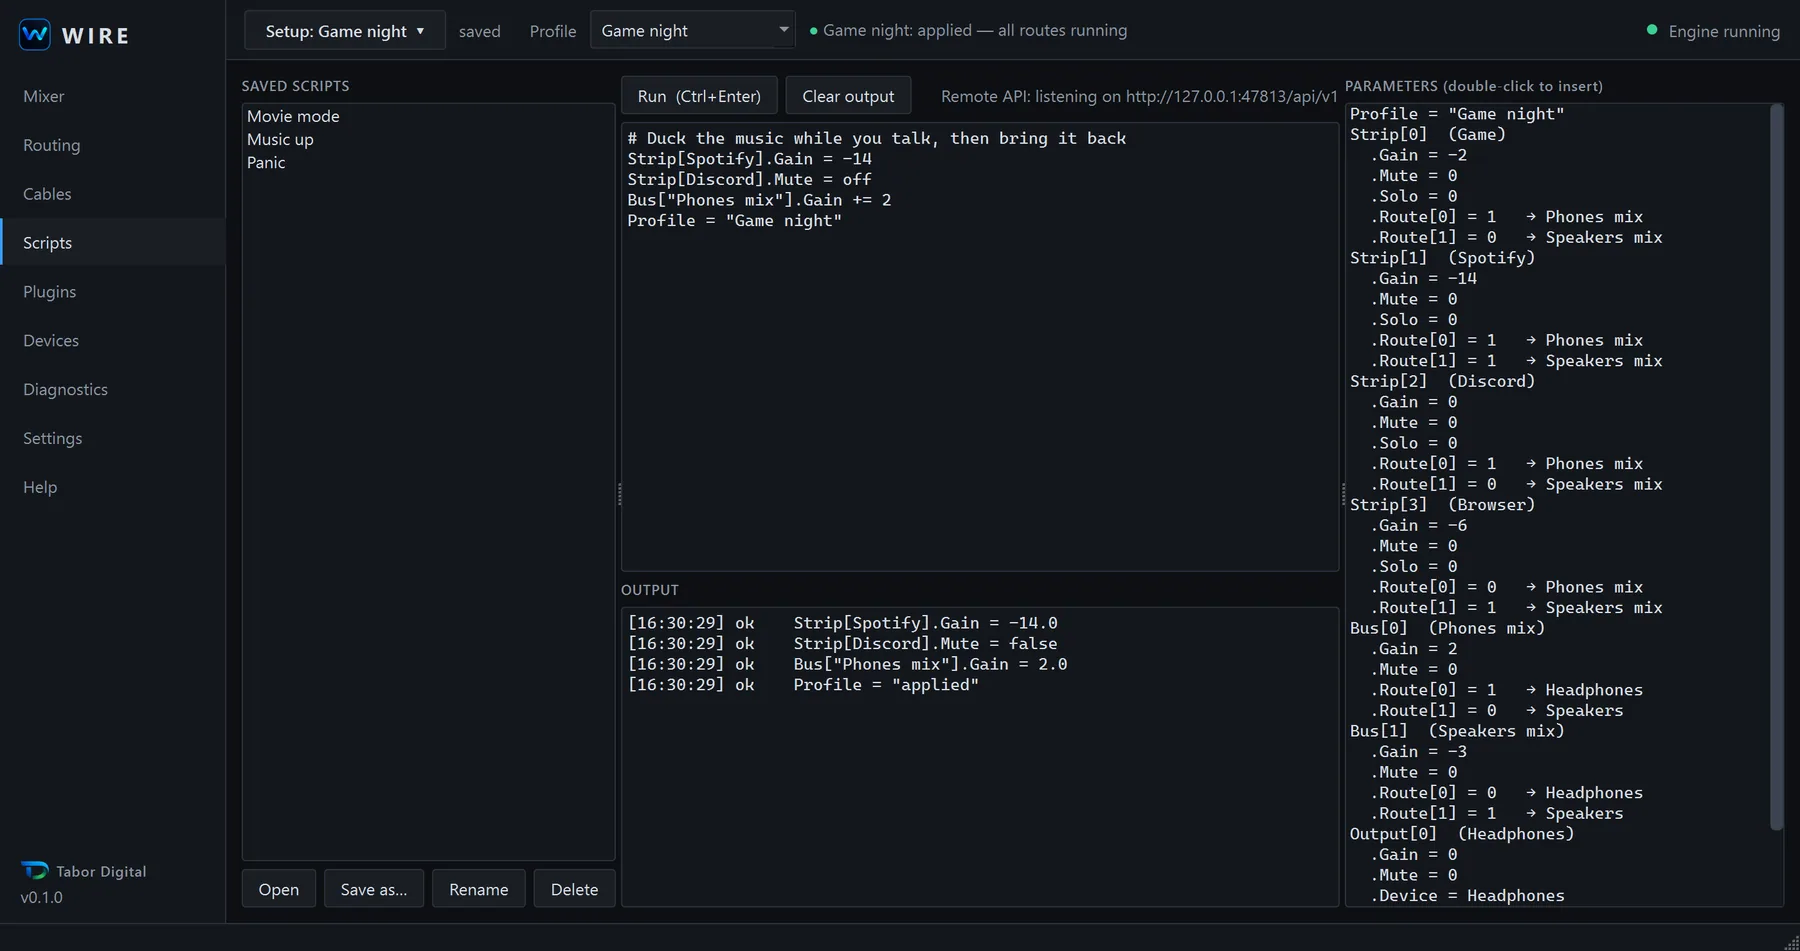Image resolution: width=1800 pixels, height=951 pixels.
Task: Click the Speakers mix .Gain = -3 parameter
Action: [x=1558, y=752]
